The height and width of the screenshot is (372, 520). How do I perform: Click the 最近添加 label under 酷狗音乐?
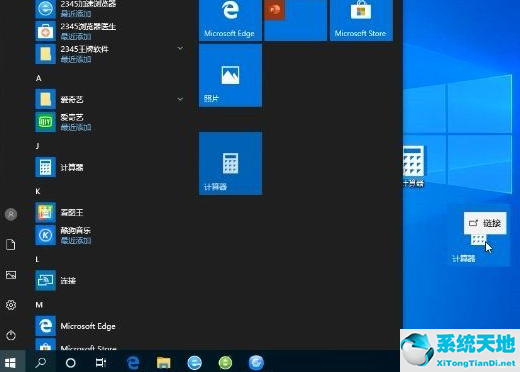click(76, 240)
